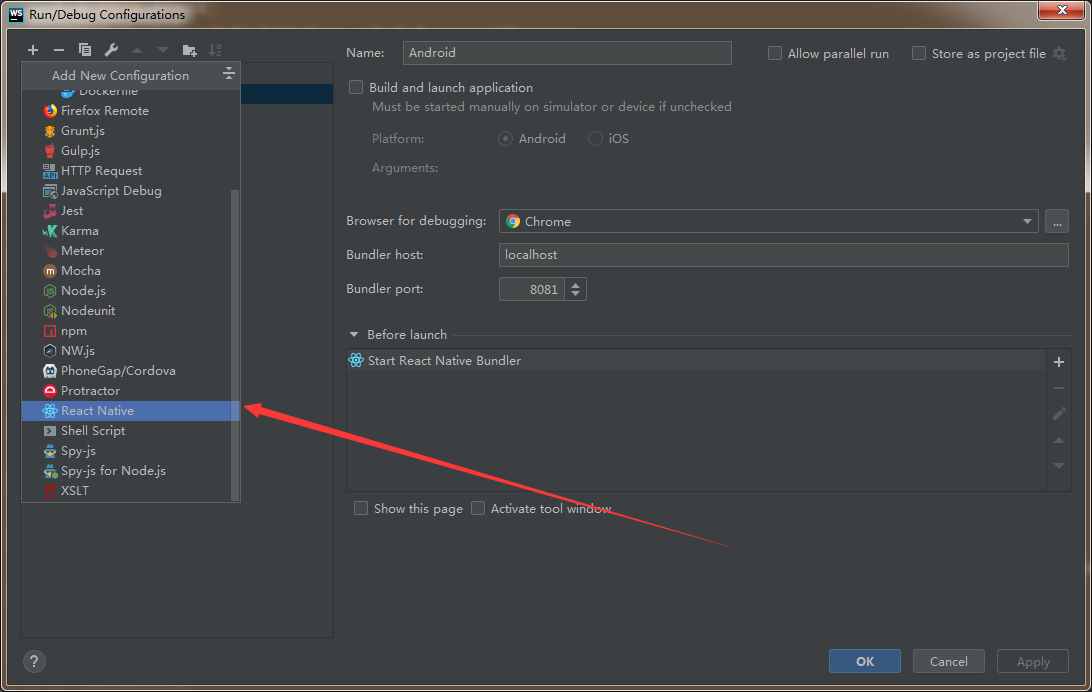Decrease bundler port with down arrow
The height and width of the screenshot is (692, 1092).
tap(575, 294)
